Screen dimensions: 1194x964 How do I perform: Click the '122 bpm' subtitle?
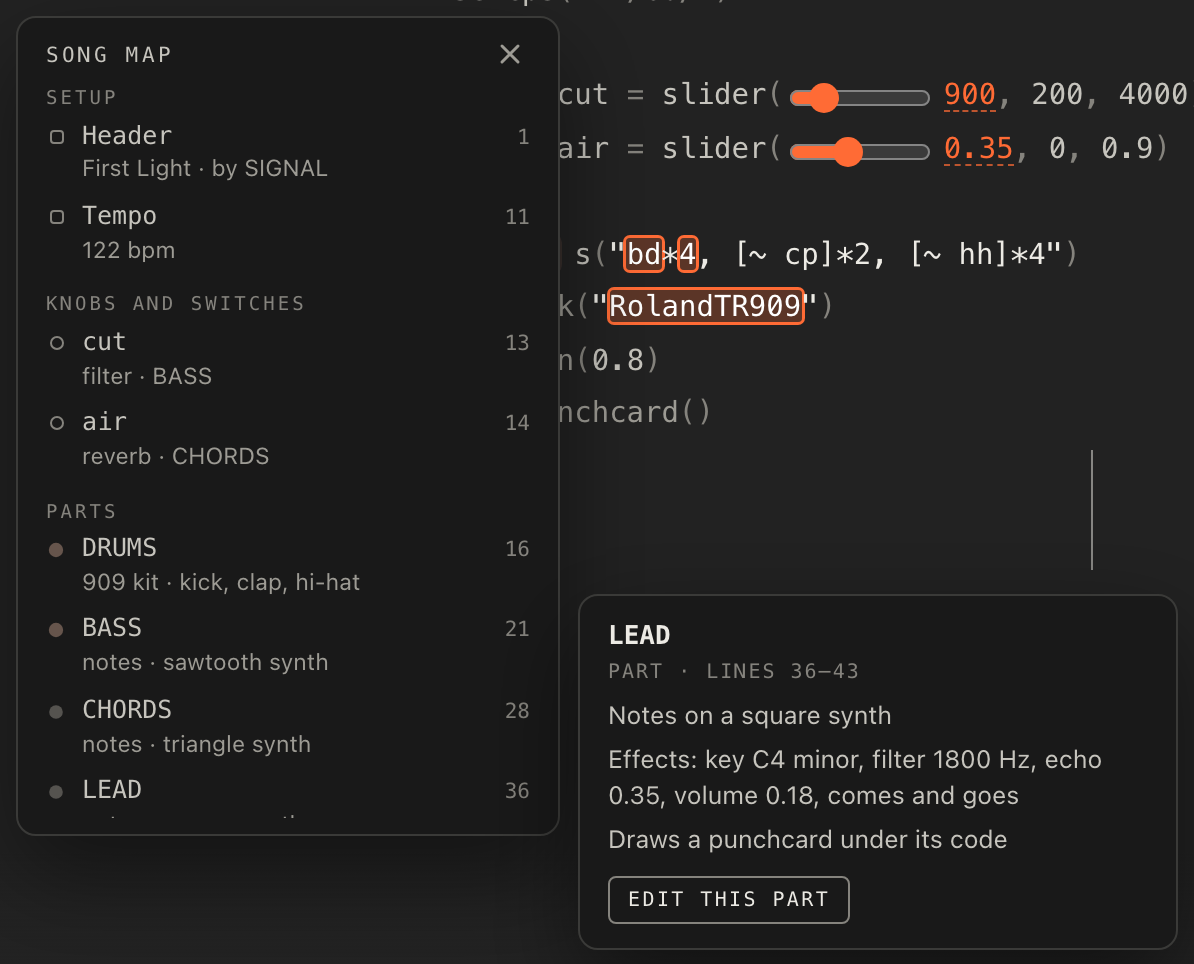click(x=129, y=251)
